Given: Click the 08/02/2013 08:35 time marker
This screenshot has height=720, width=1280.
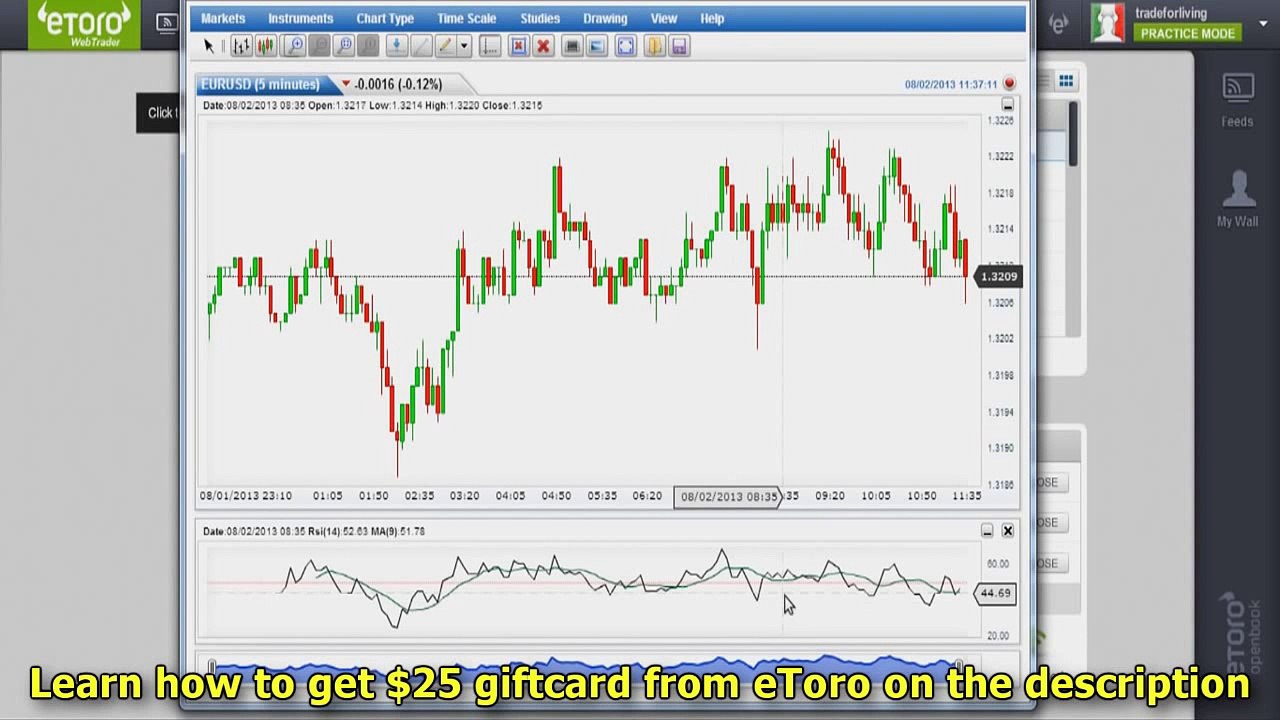Looking at the screenshot, I should click(x=727, y=496).
